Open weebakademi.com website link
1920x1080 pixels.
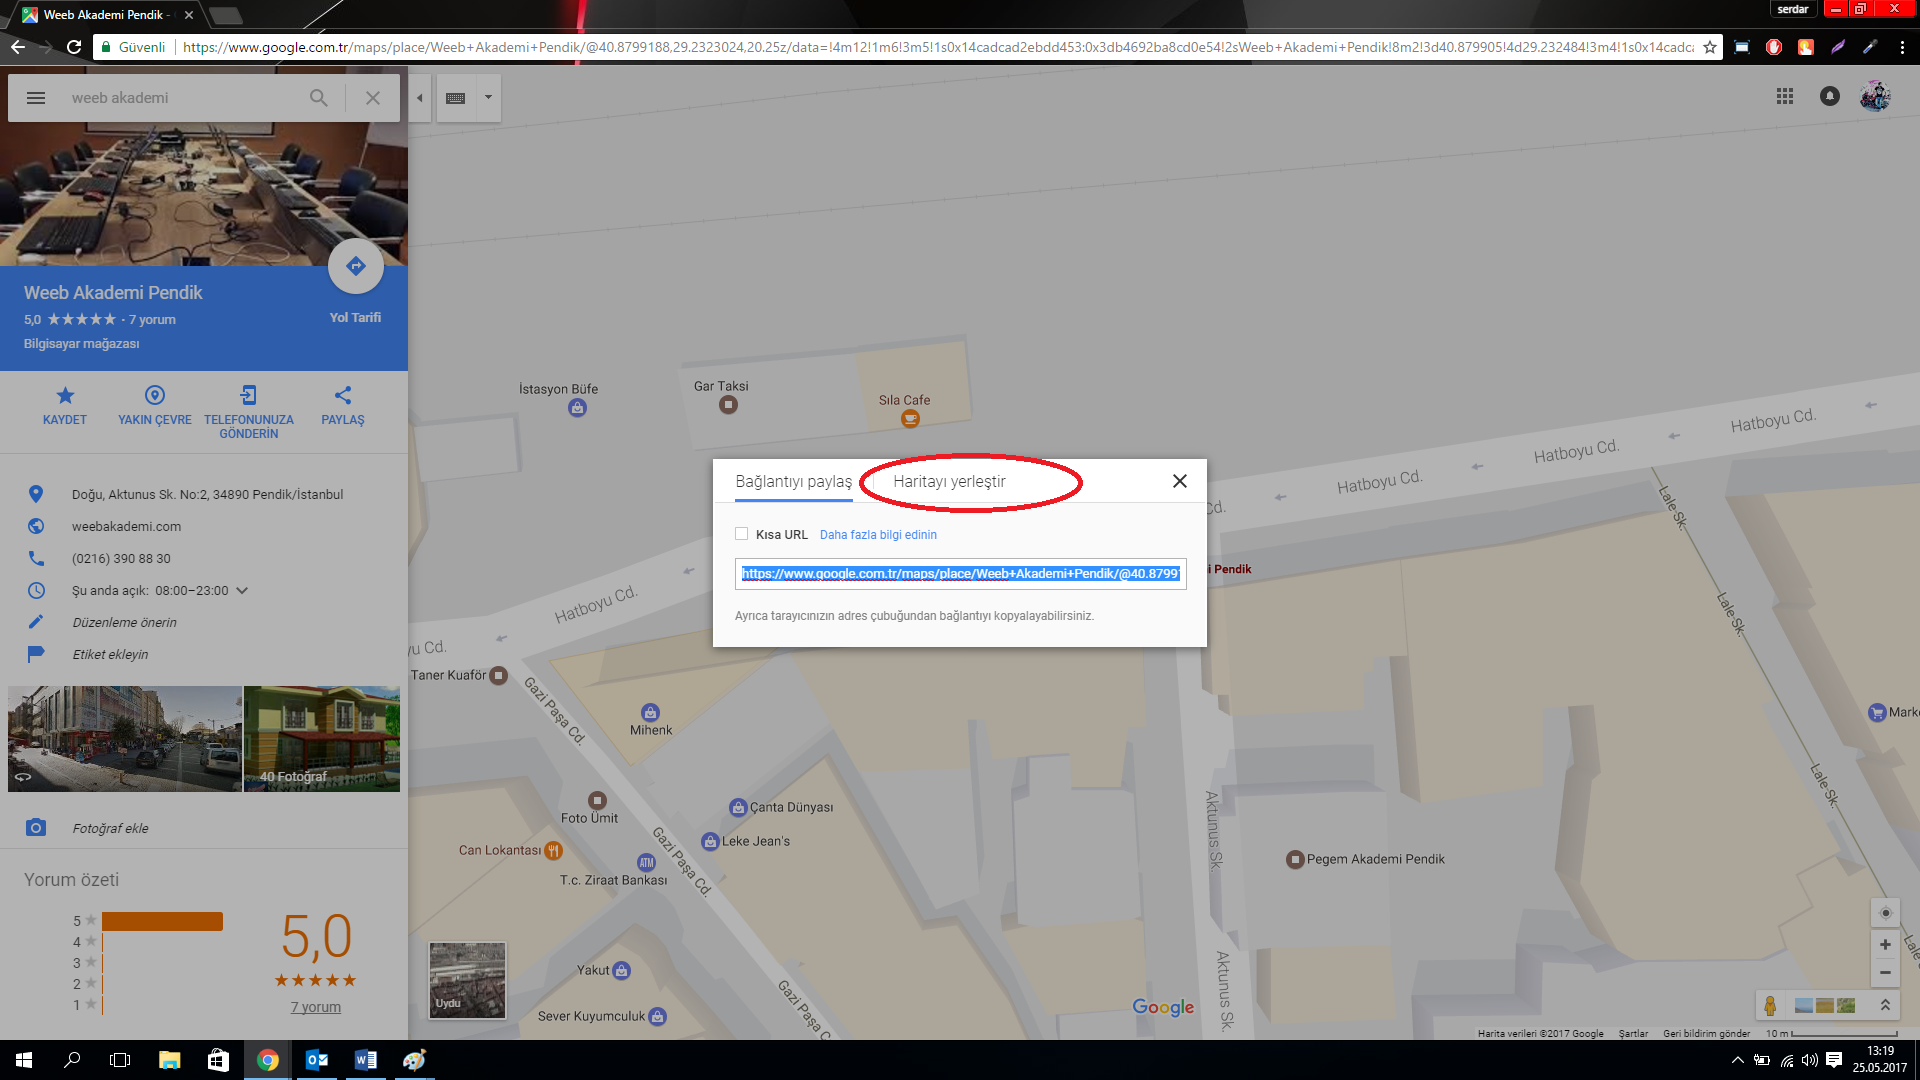(x=126, y=526)
